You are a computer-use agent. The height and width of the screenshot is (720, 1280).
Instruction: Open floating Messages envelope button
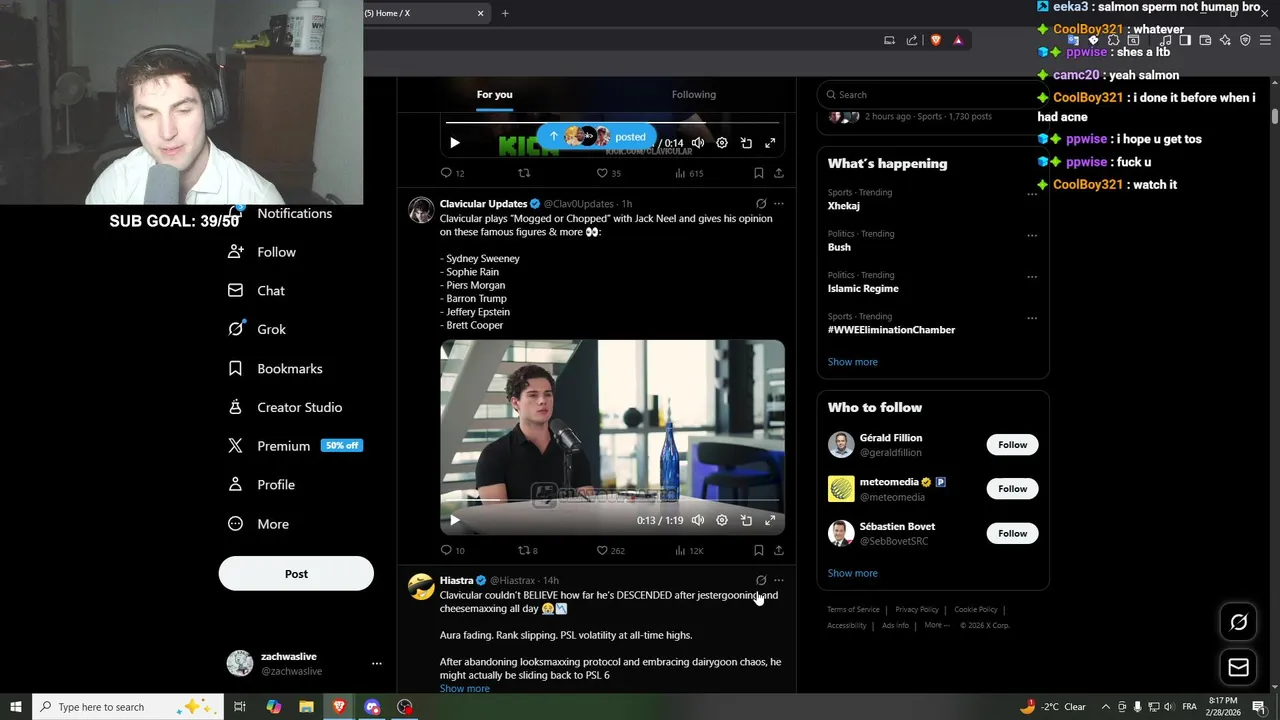click(1238, 667)
